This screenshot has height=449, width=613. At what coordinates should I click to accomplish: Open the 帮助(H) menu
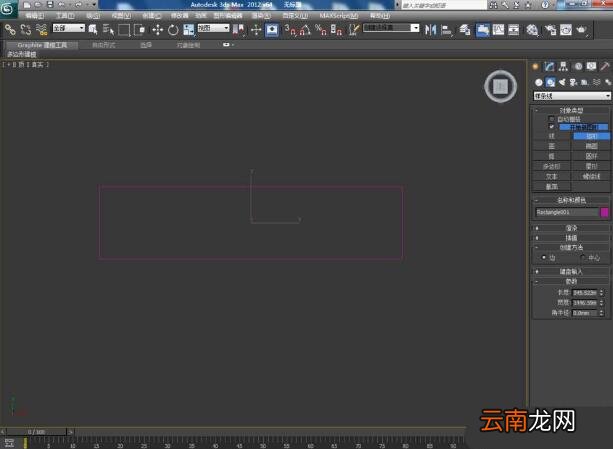click(380, 16)
